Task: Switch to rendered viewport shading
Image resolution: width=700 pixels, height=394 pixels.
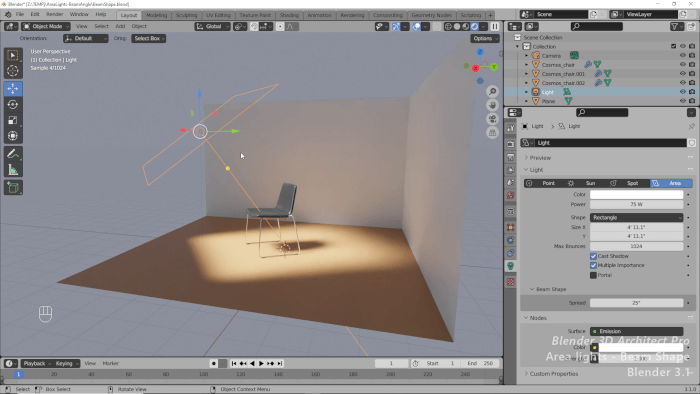Action: [x=475, y=27]
